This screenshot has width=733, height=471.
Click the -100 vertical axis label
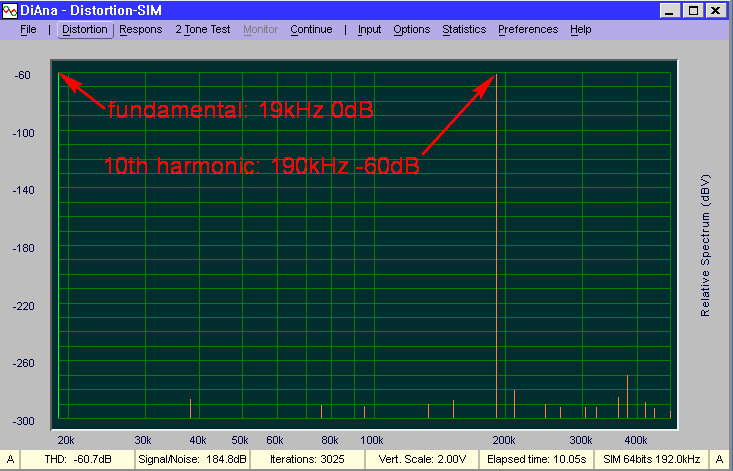23,133
